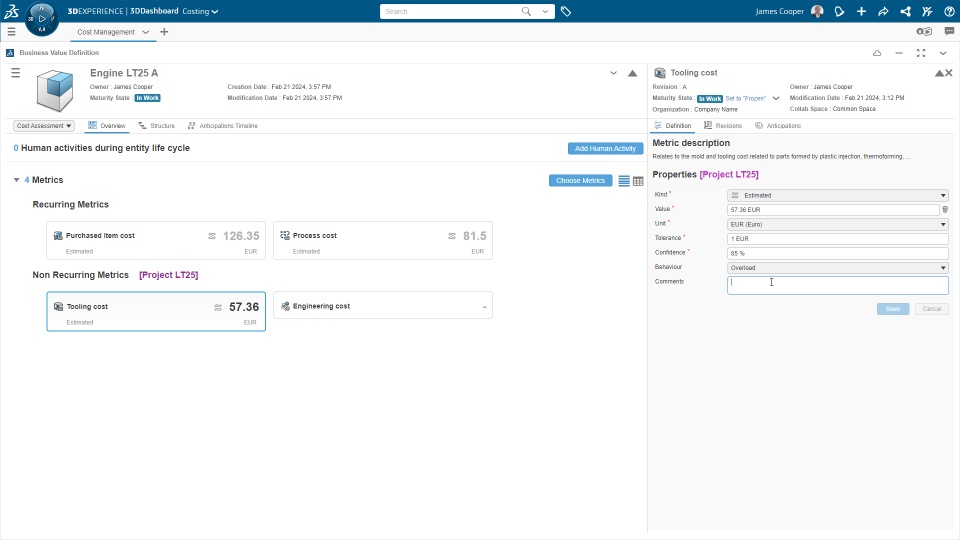Open the tag filter icon
This screenshot has width=960, height=540.
pos(566,11)
